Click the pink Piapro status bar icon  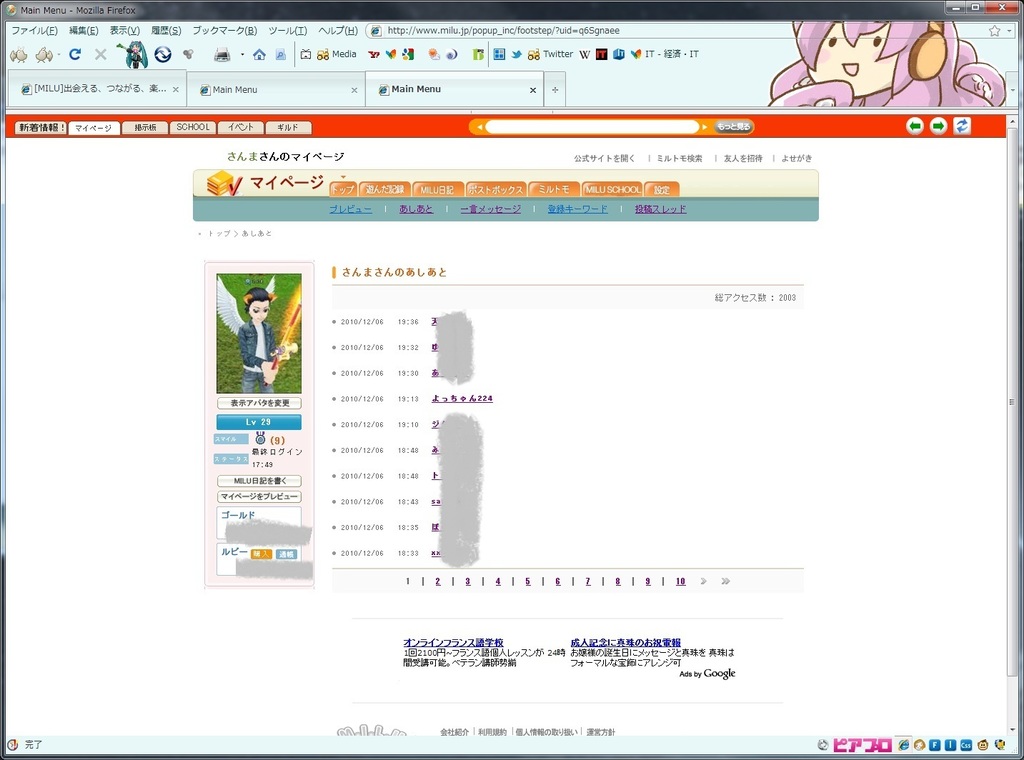[862, 744]
